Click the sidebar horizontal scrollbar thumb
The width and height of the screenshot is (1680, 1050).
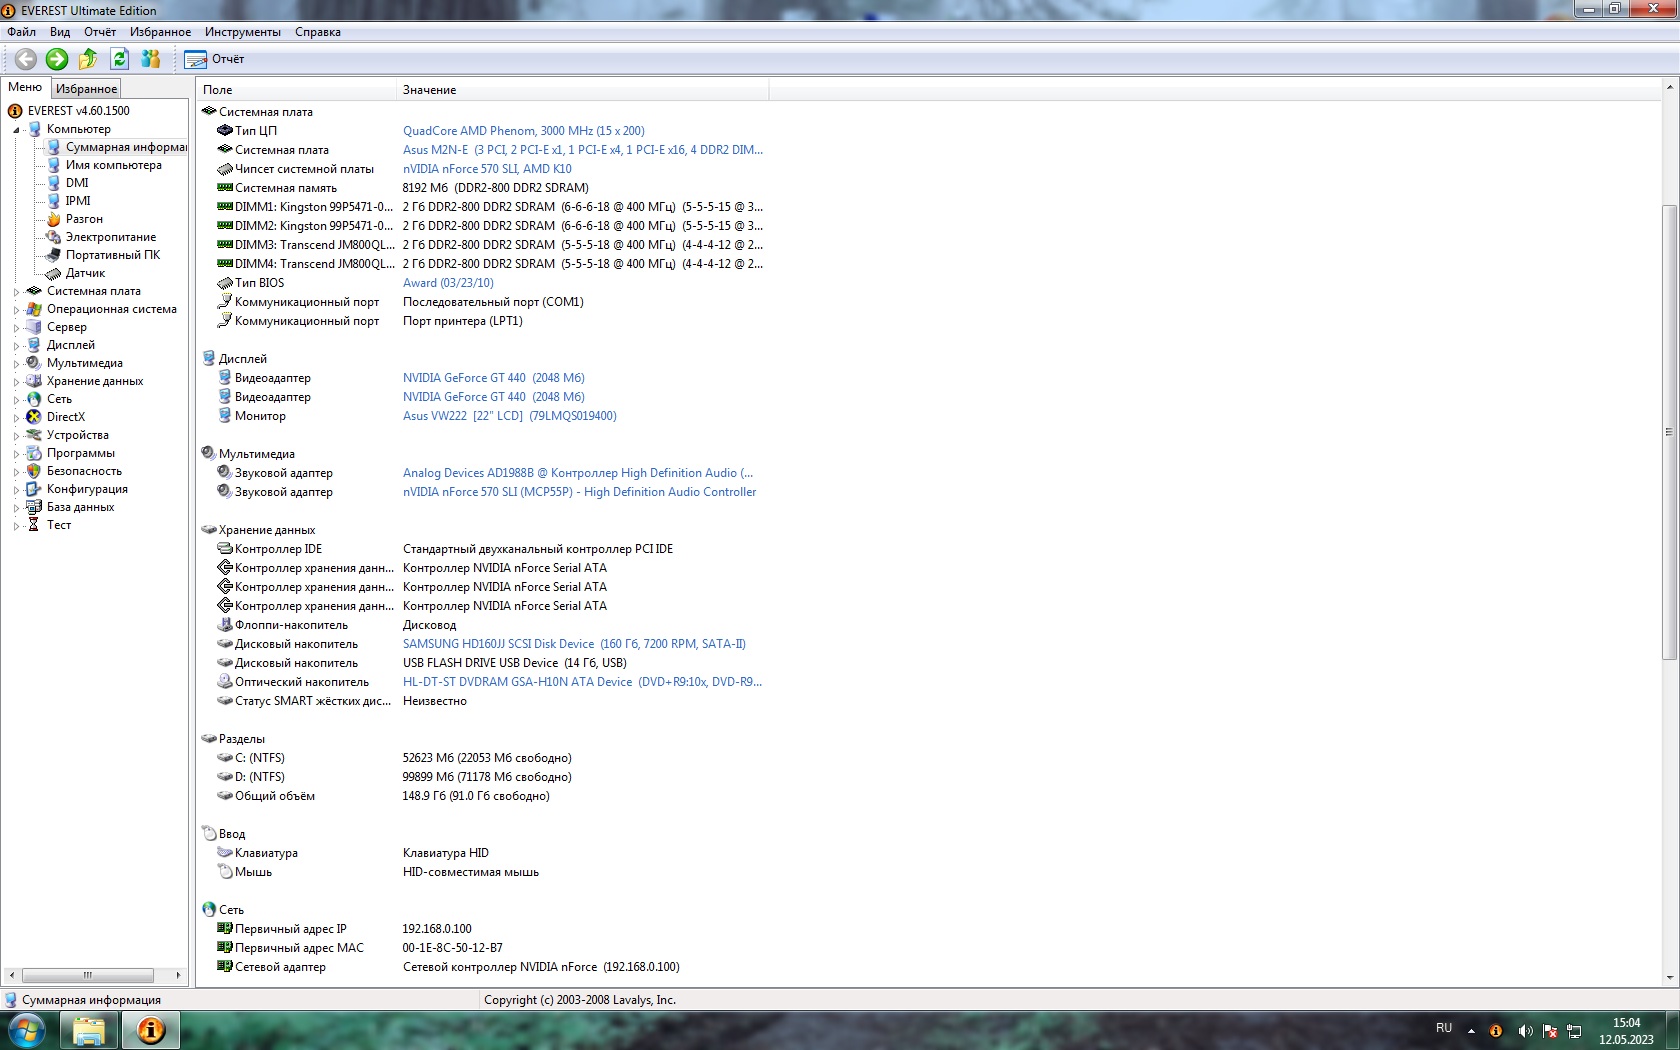tap(88, 975)
